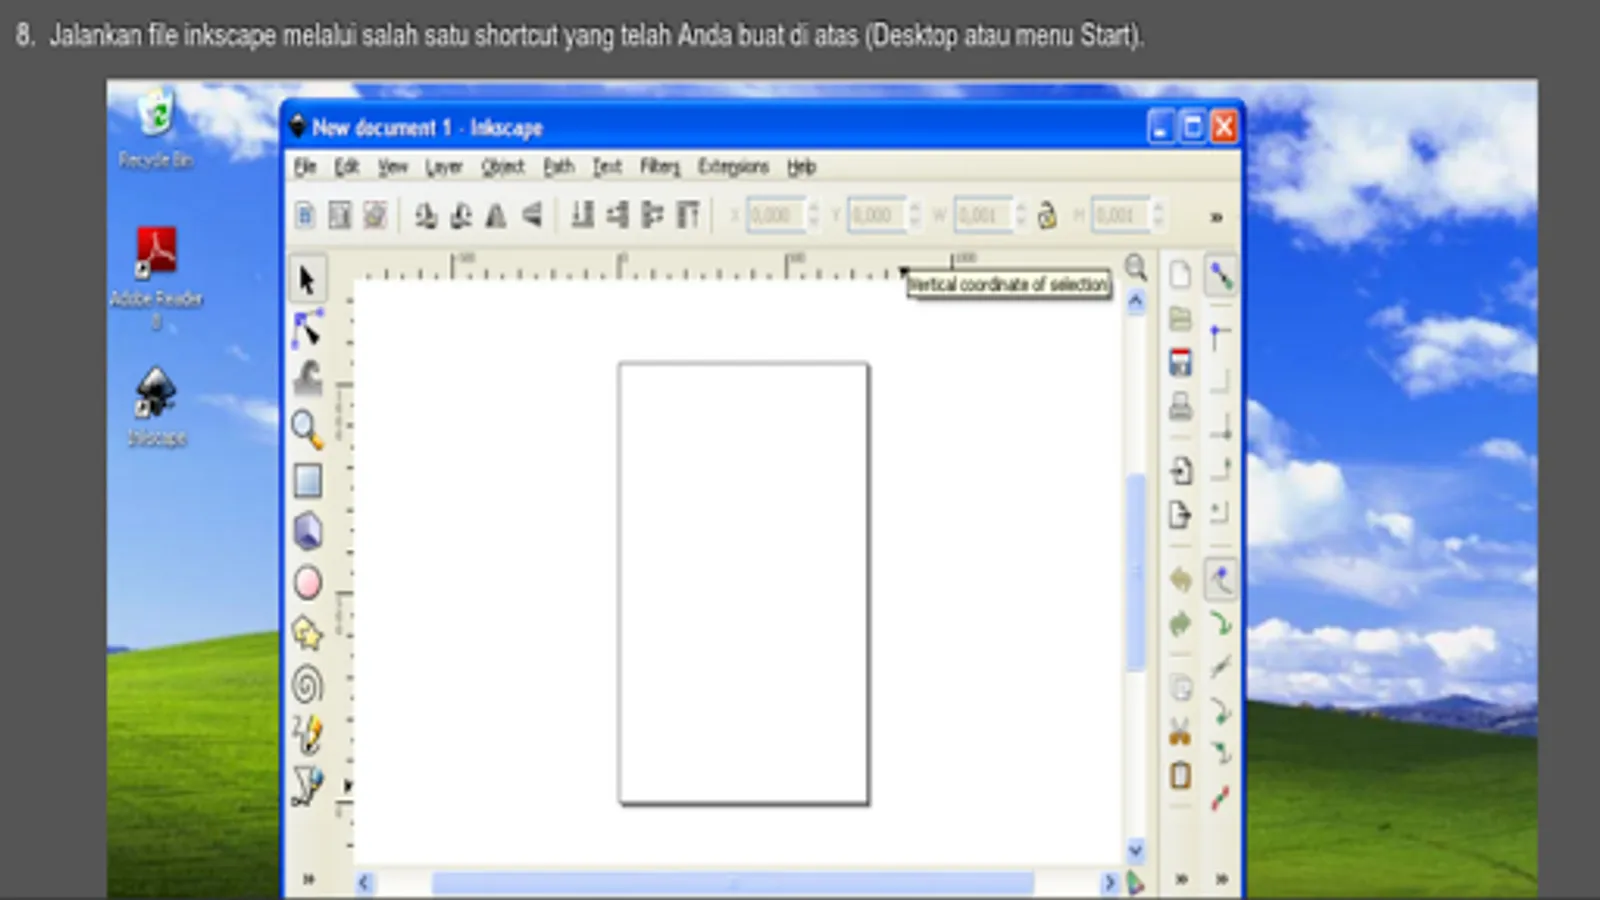Toggle snap centers of bounding boxes
This screenshot has height=900, width=1600.
point(1220,514)
